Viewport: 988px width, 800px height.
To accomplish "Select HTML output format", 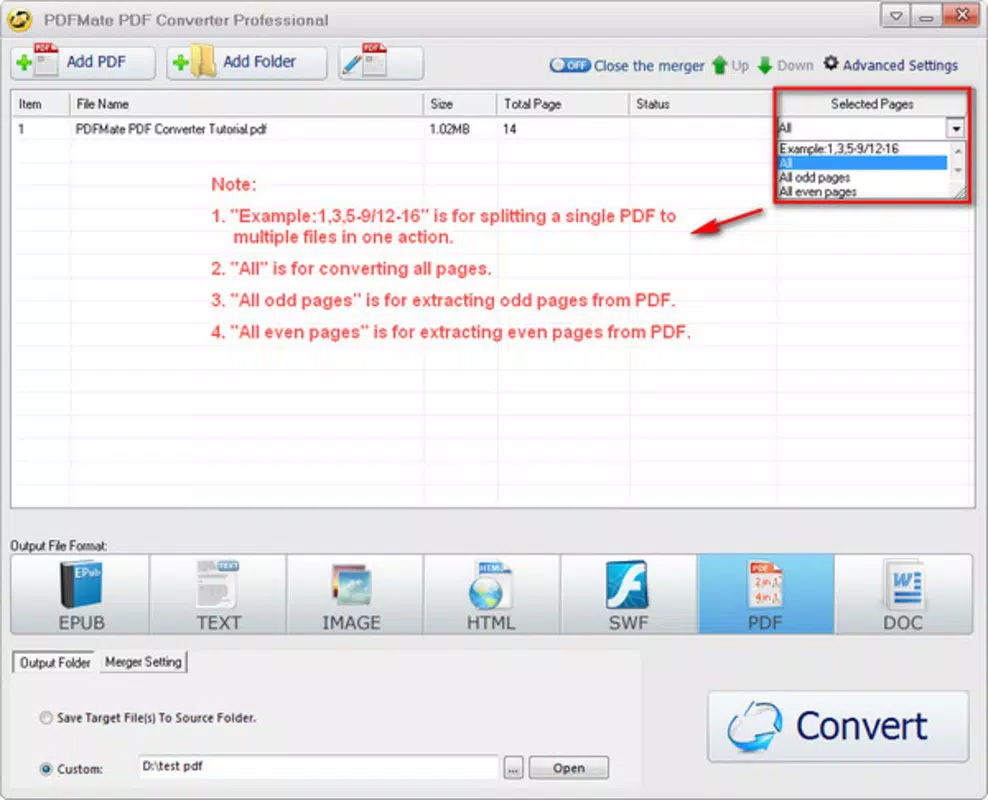I will coord(492,594).
